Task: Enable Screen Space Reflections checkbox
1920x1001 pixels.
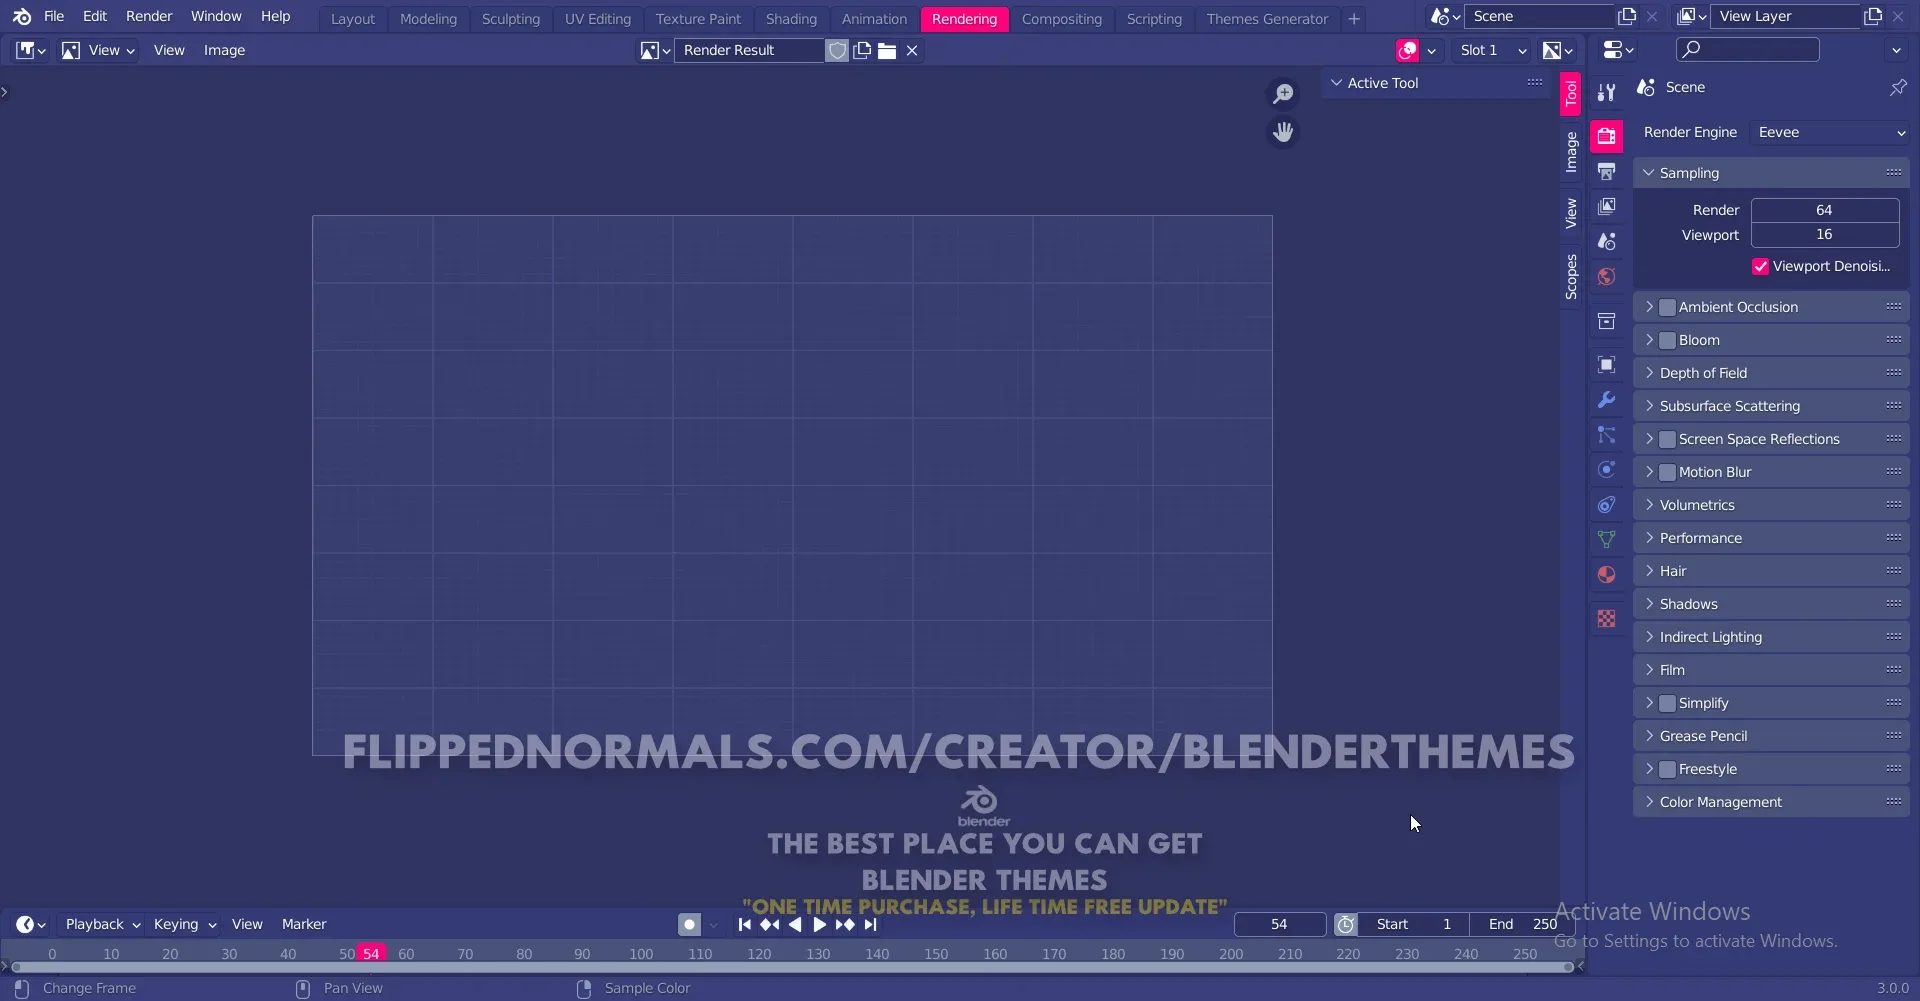Action: point(1667,439)
